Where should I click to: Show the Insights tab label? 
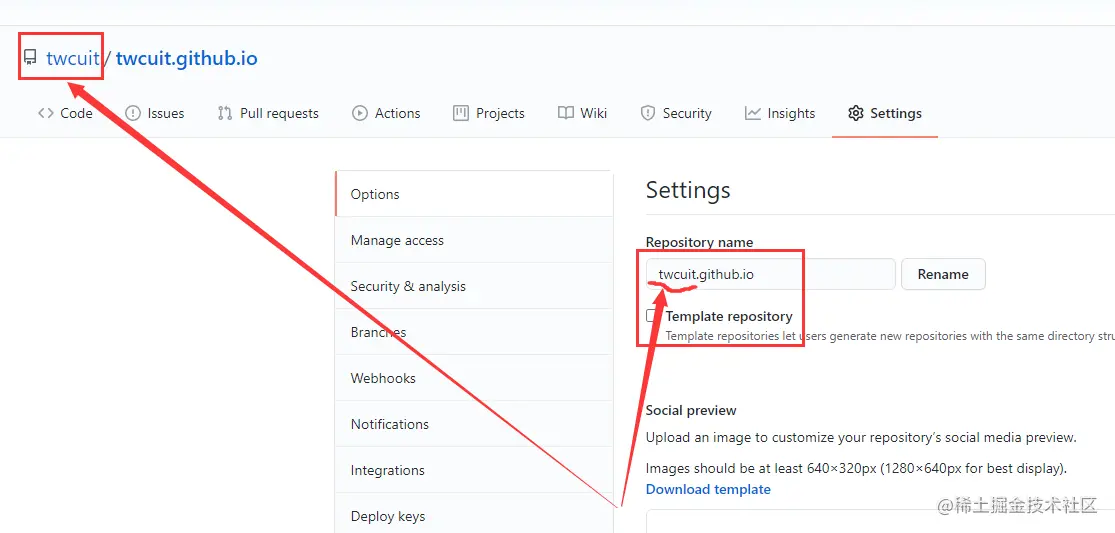(791, 113)
